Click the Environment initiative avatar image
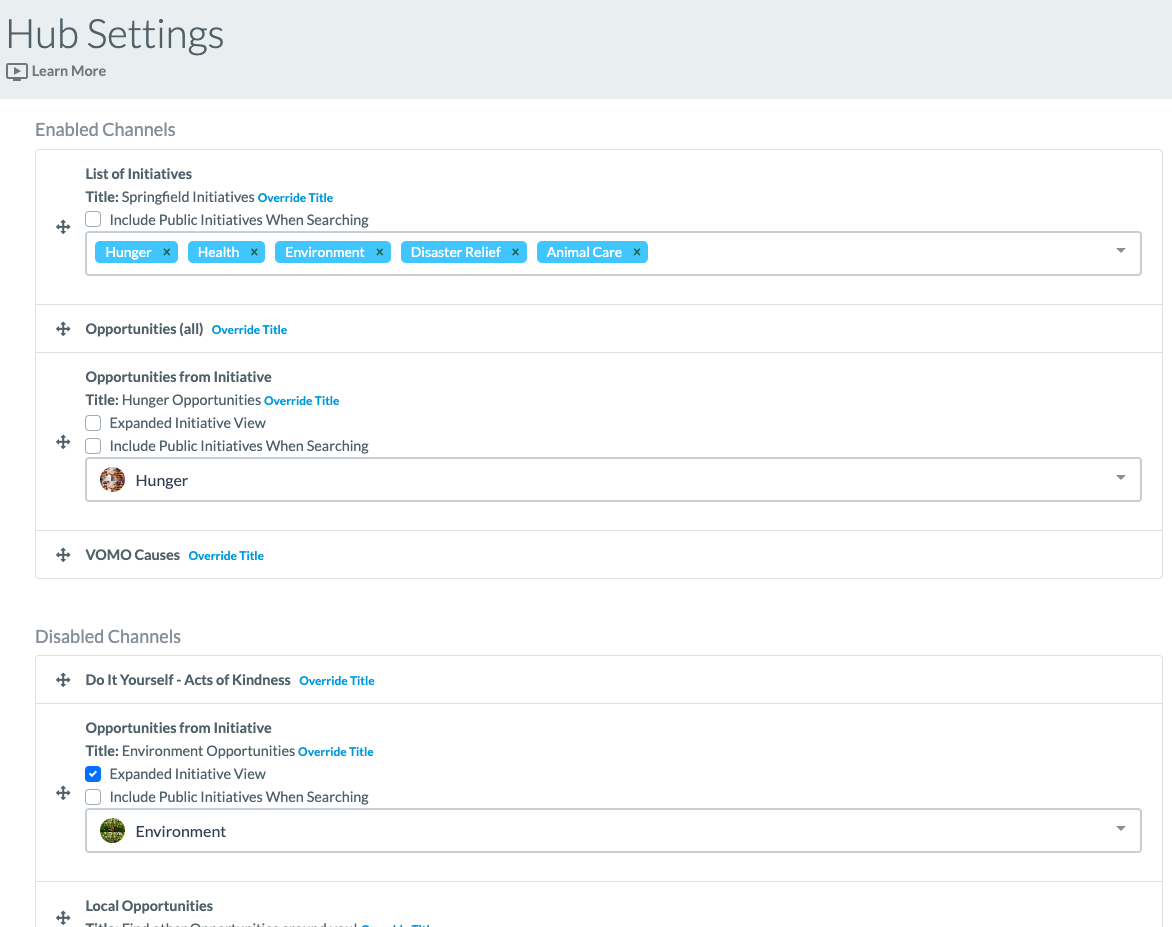The width and height of the screenshot is (1172, 927). click(113, 831)
